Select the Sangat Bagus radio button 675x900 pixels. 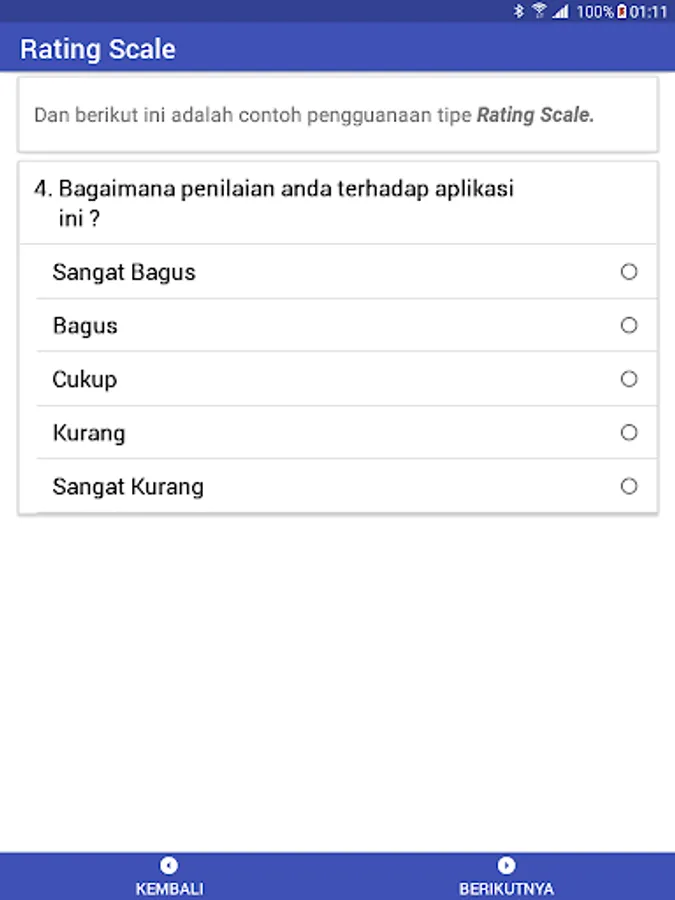629,272
